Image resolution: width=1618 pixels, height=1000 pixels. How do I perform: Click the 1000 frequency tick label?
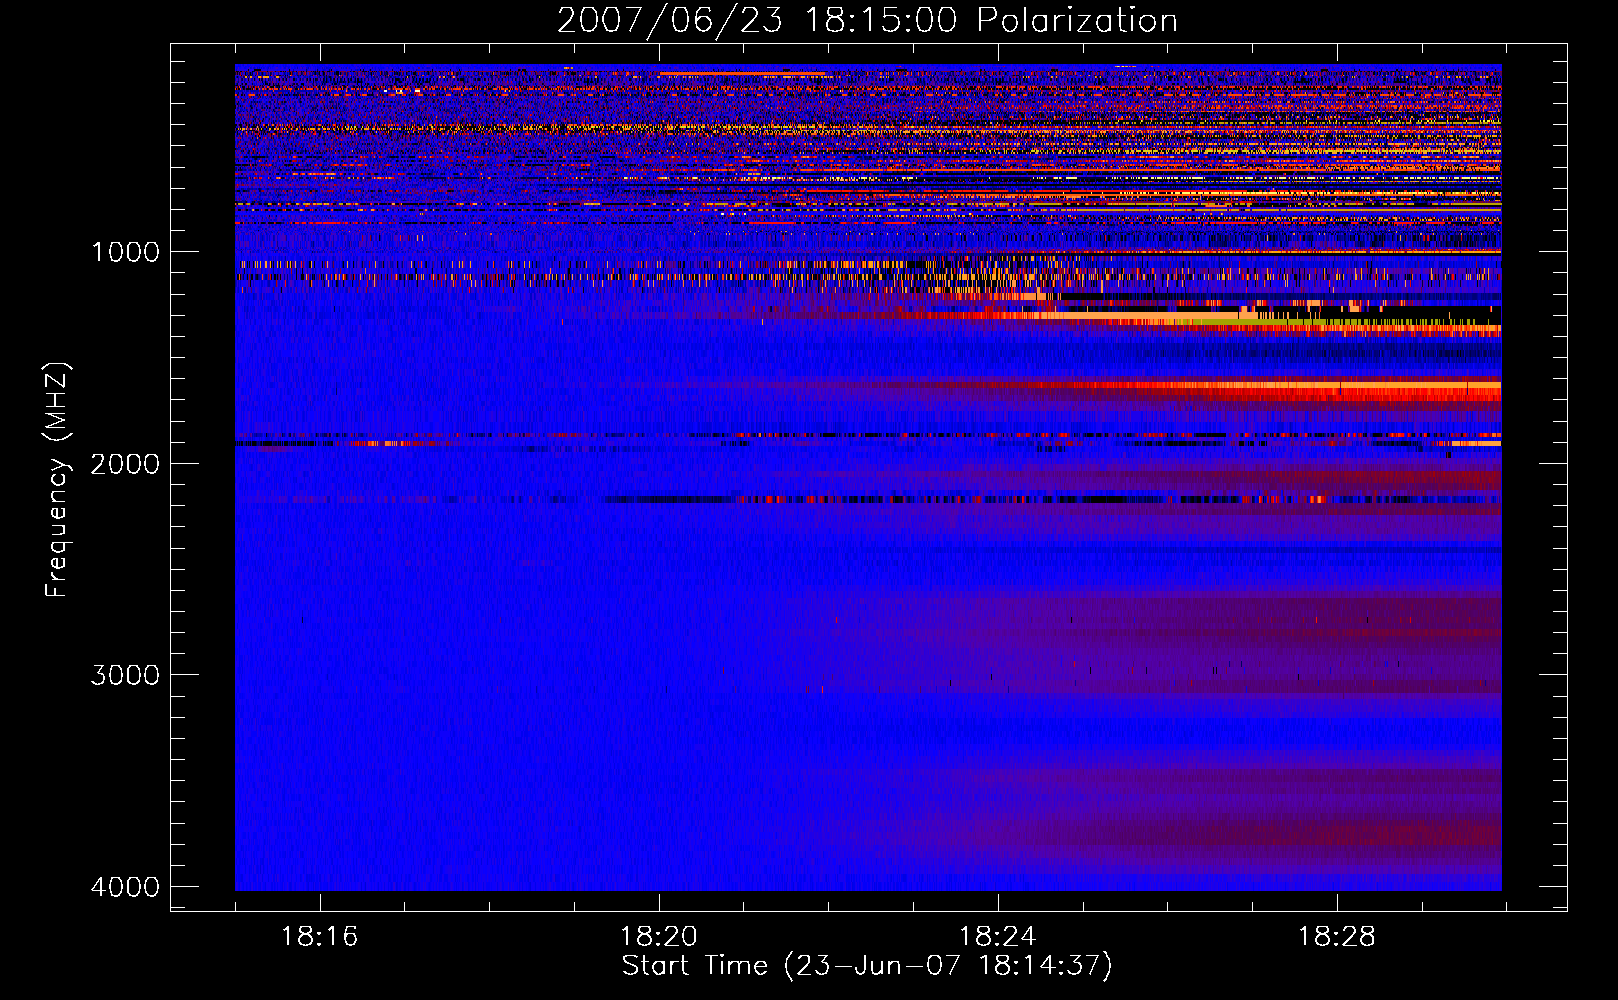click(125, 251)
